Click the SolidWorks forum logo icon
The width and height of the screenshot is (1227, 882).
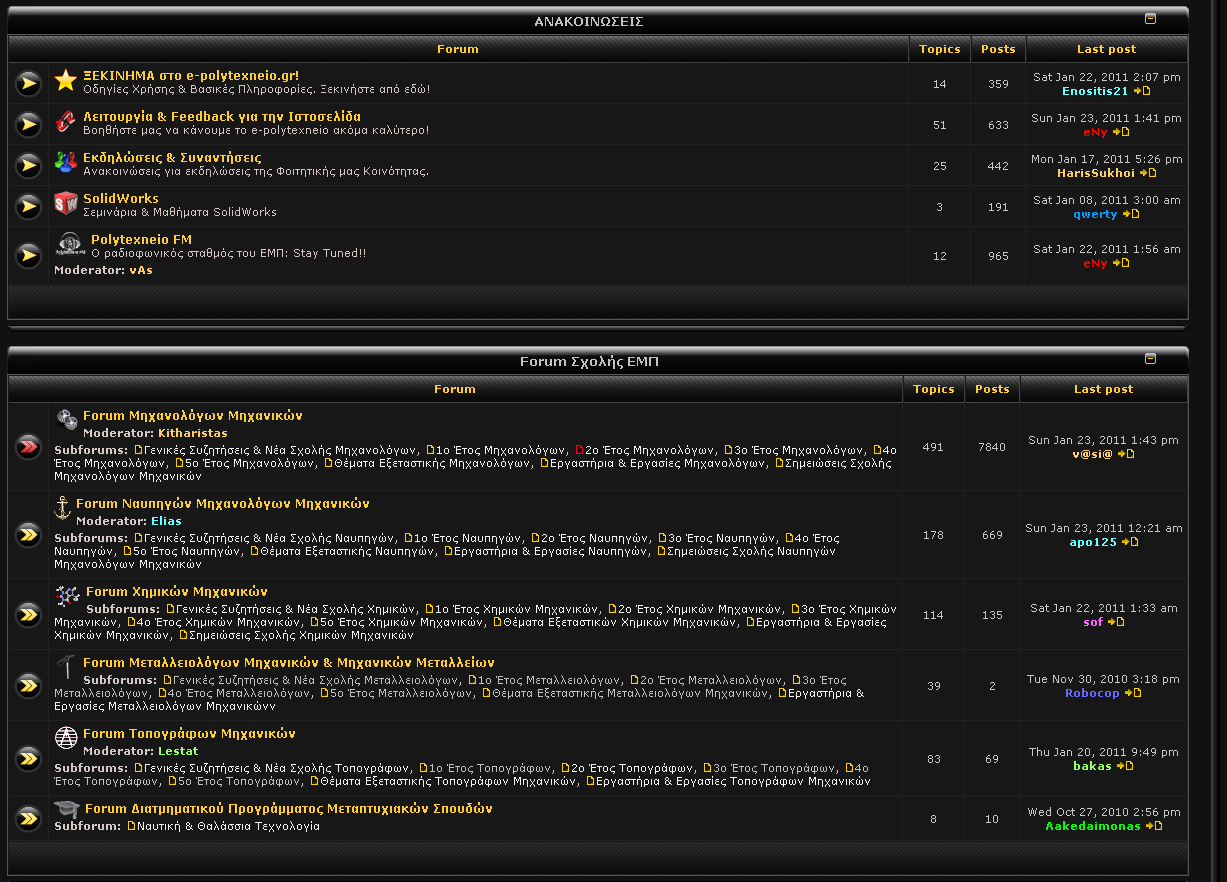66,204
